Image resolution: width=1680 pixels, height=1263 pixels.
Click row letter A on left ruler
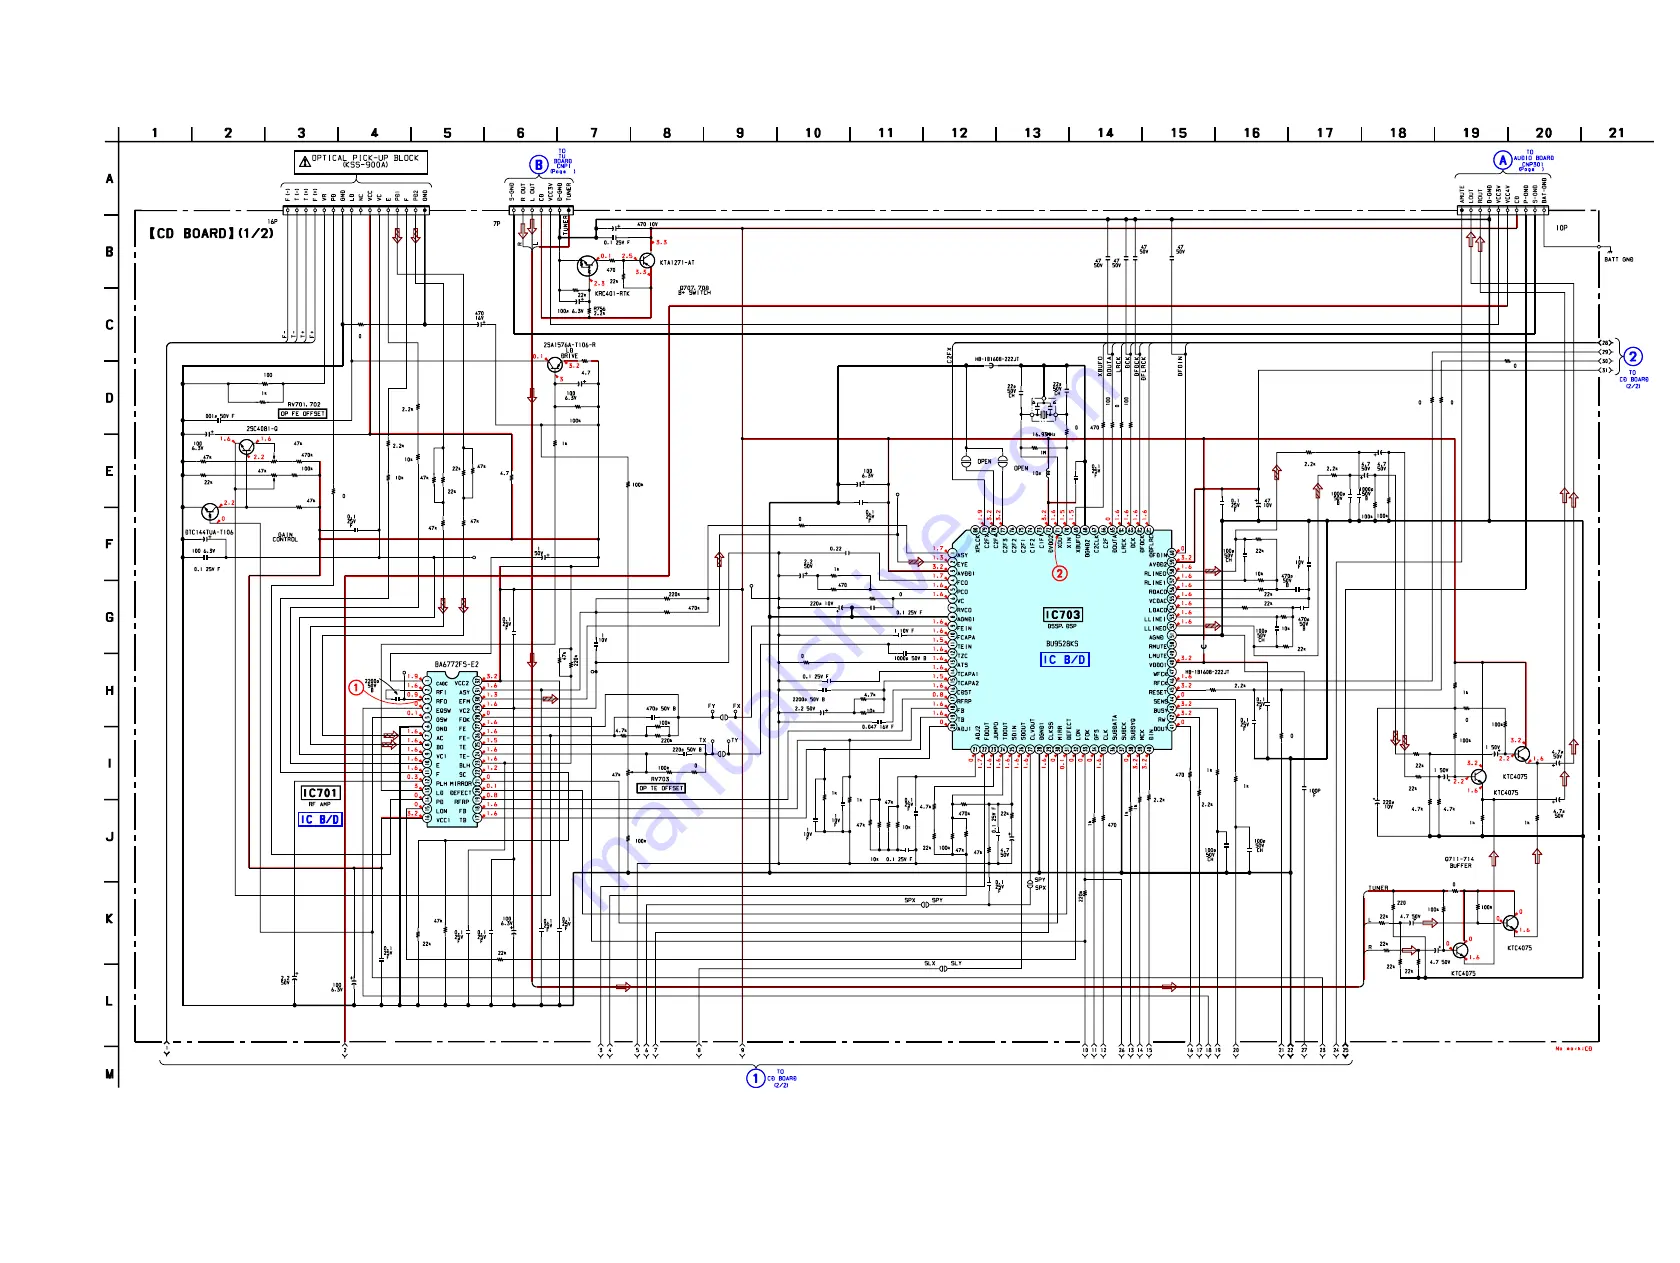point(110,179)
